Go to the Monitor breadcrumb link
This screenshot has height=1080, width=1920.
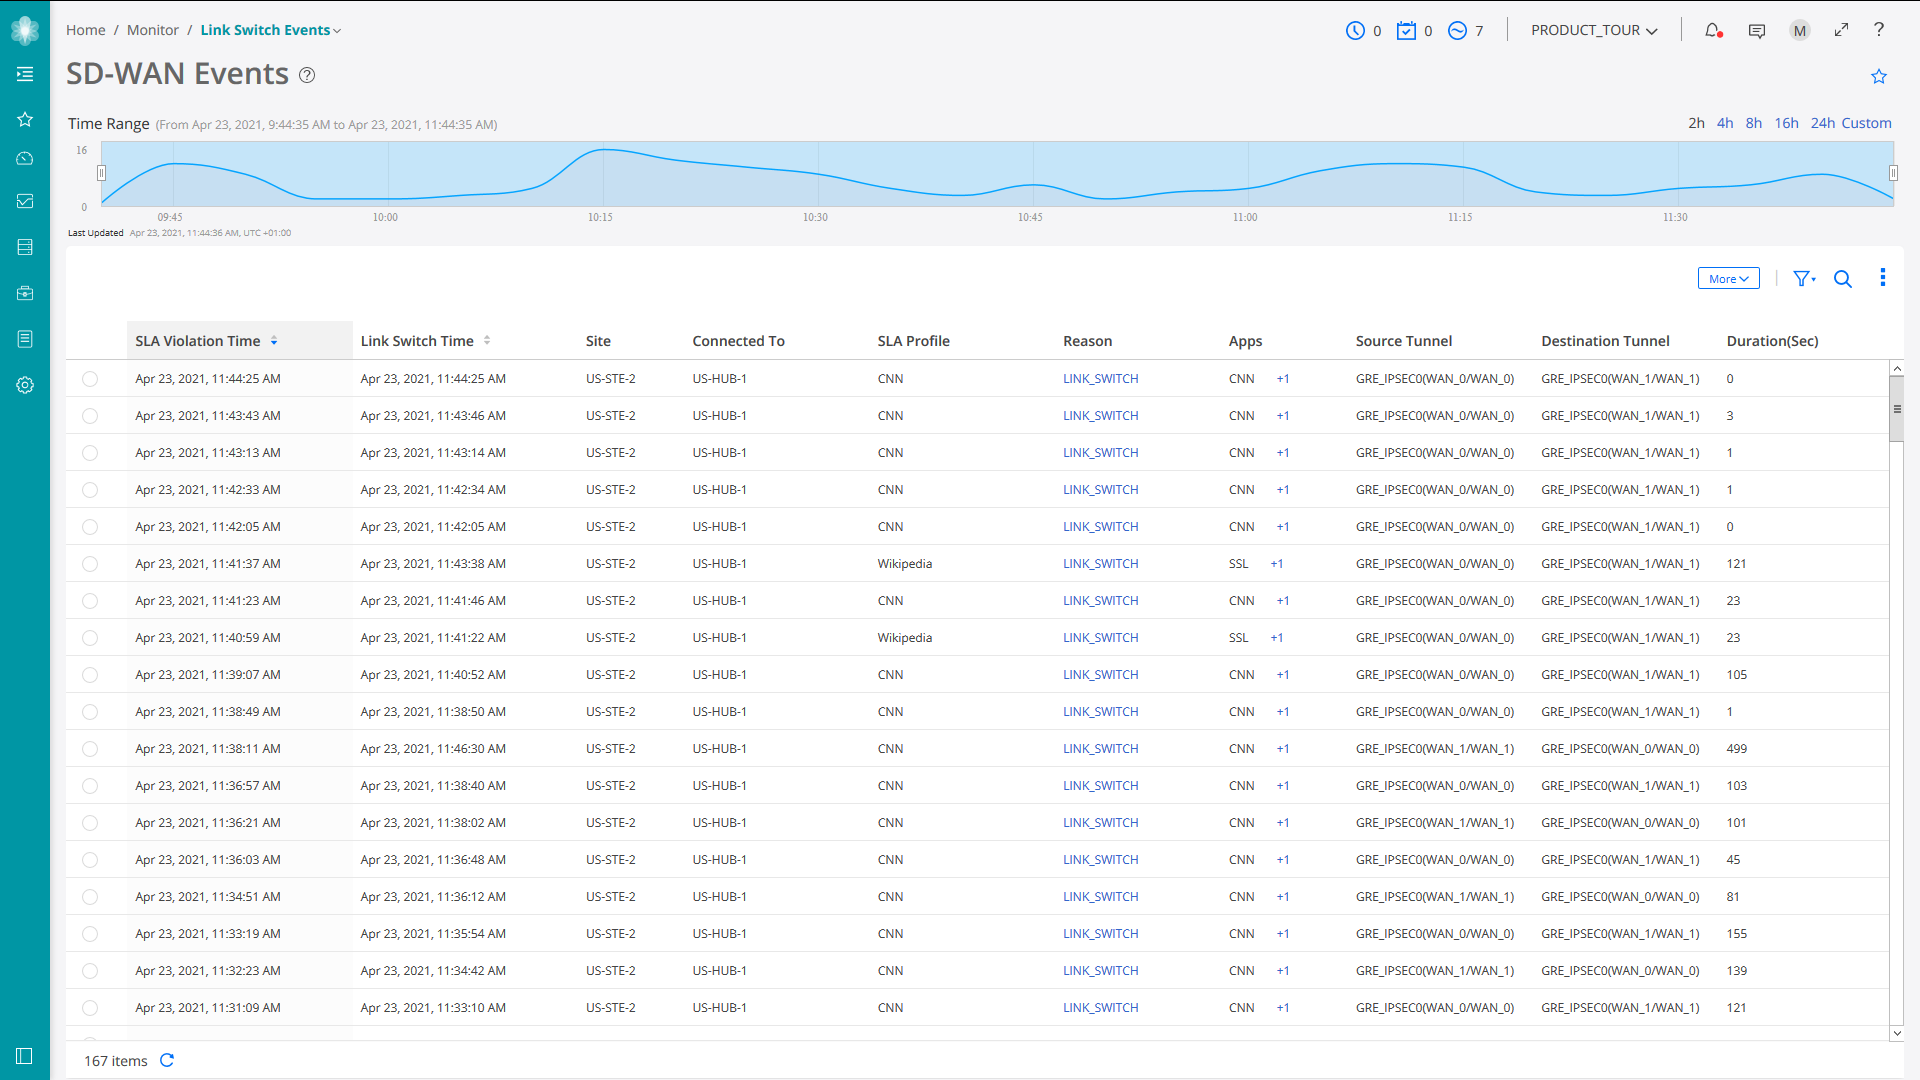[x=152, y=30]
